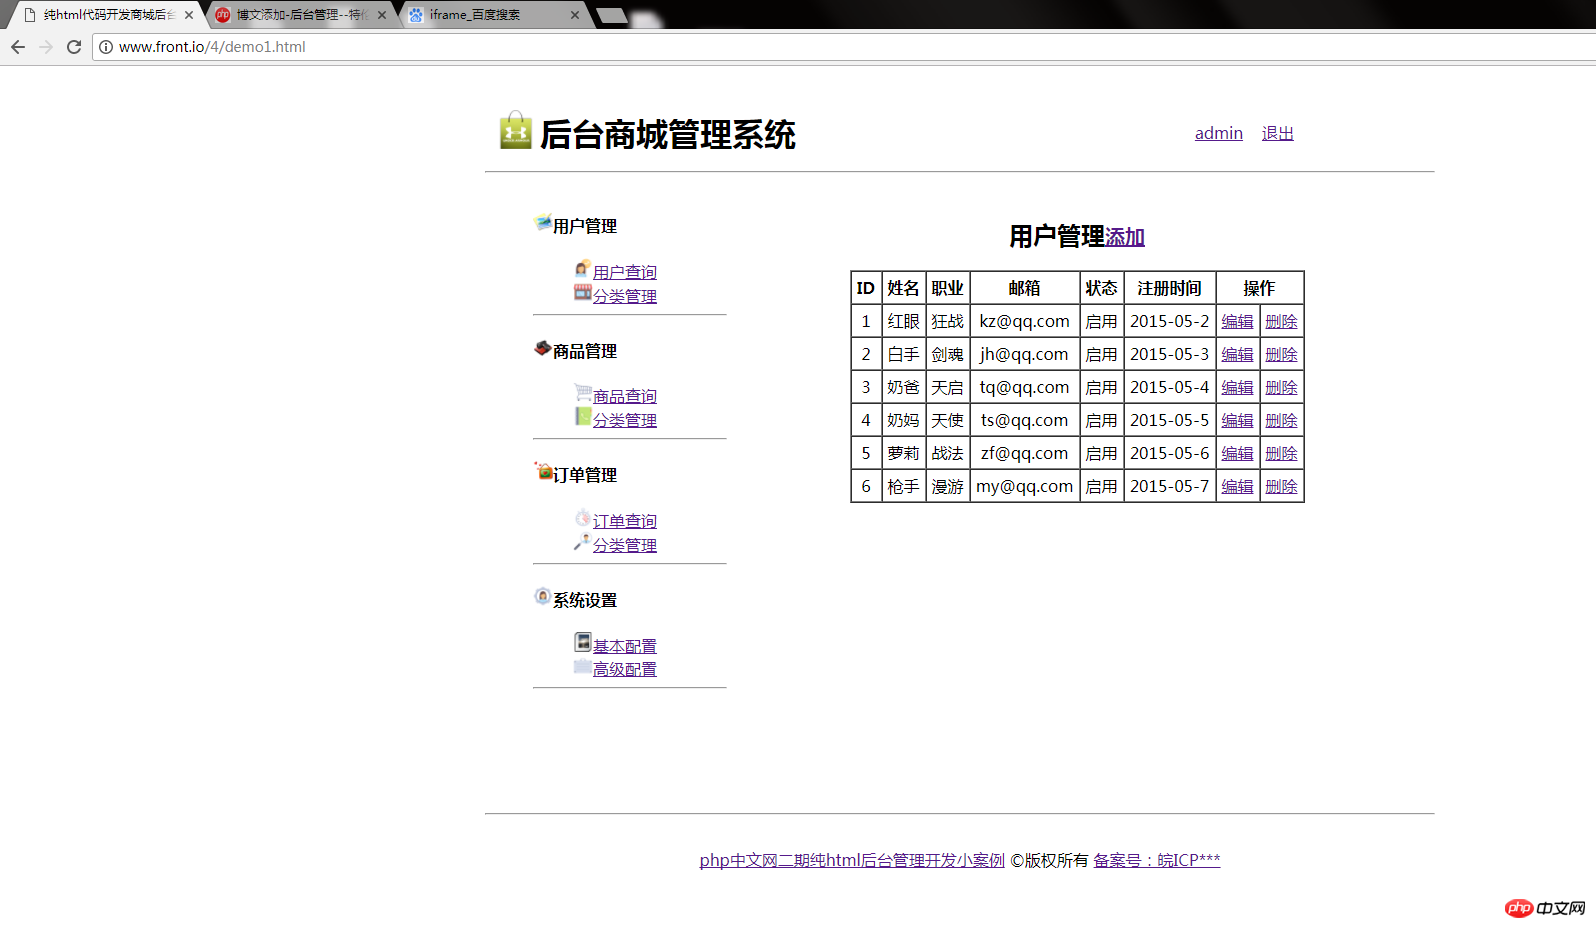The height and width of the screenshot is (928, 1596).
Task: Click 编辑 for user 奶爸
Action: (x=1237, y=387)
